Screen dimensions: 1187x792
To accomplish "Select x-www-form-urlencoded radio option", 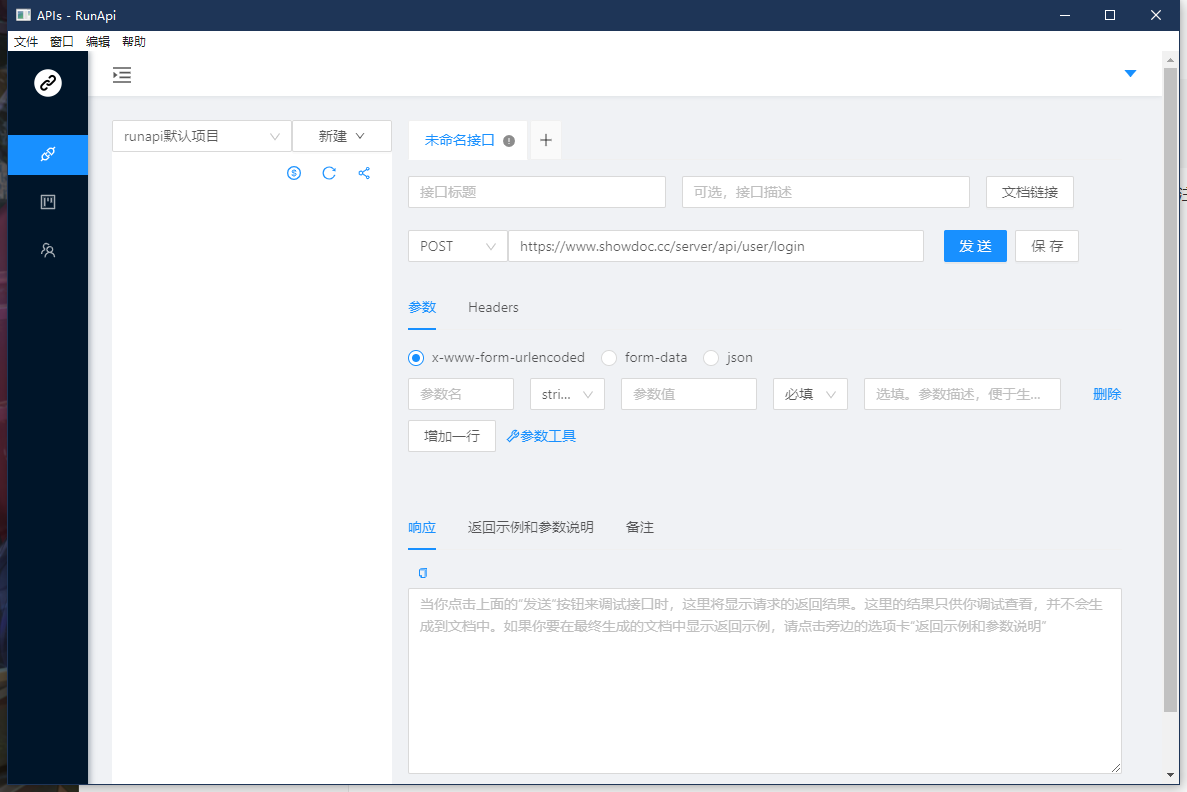I will 416,358.
